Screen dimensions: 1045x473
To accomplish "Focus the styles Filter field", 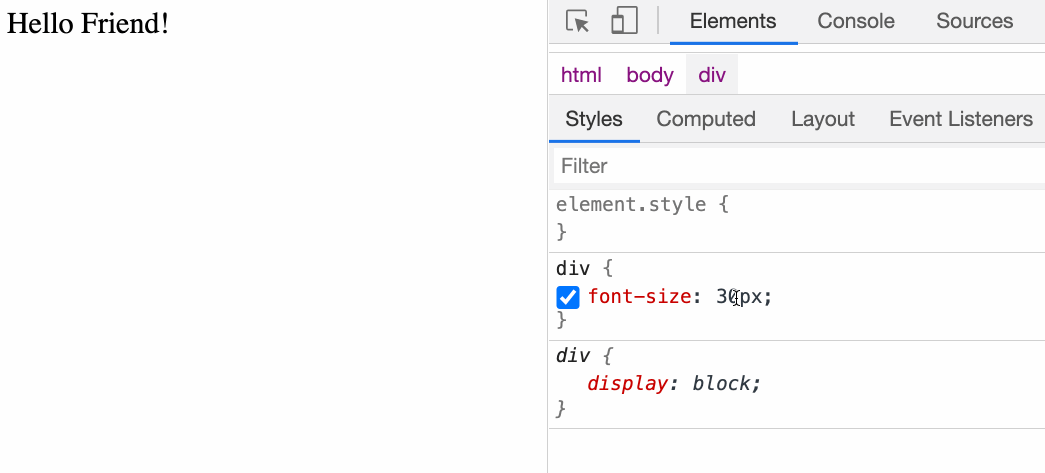I will point(799,166).
